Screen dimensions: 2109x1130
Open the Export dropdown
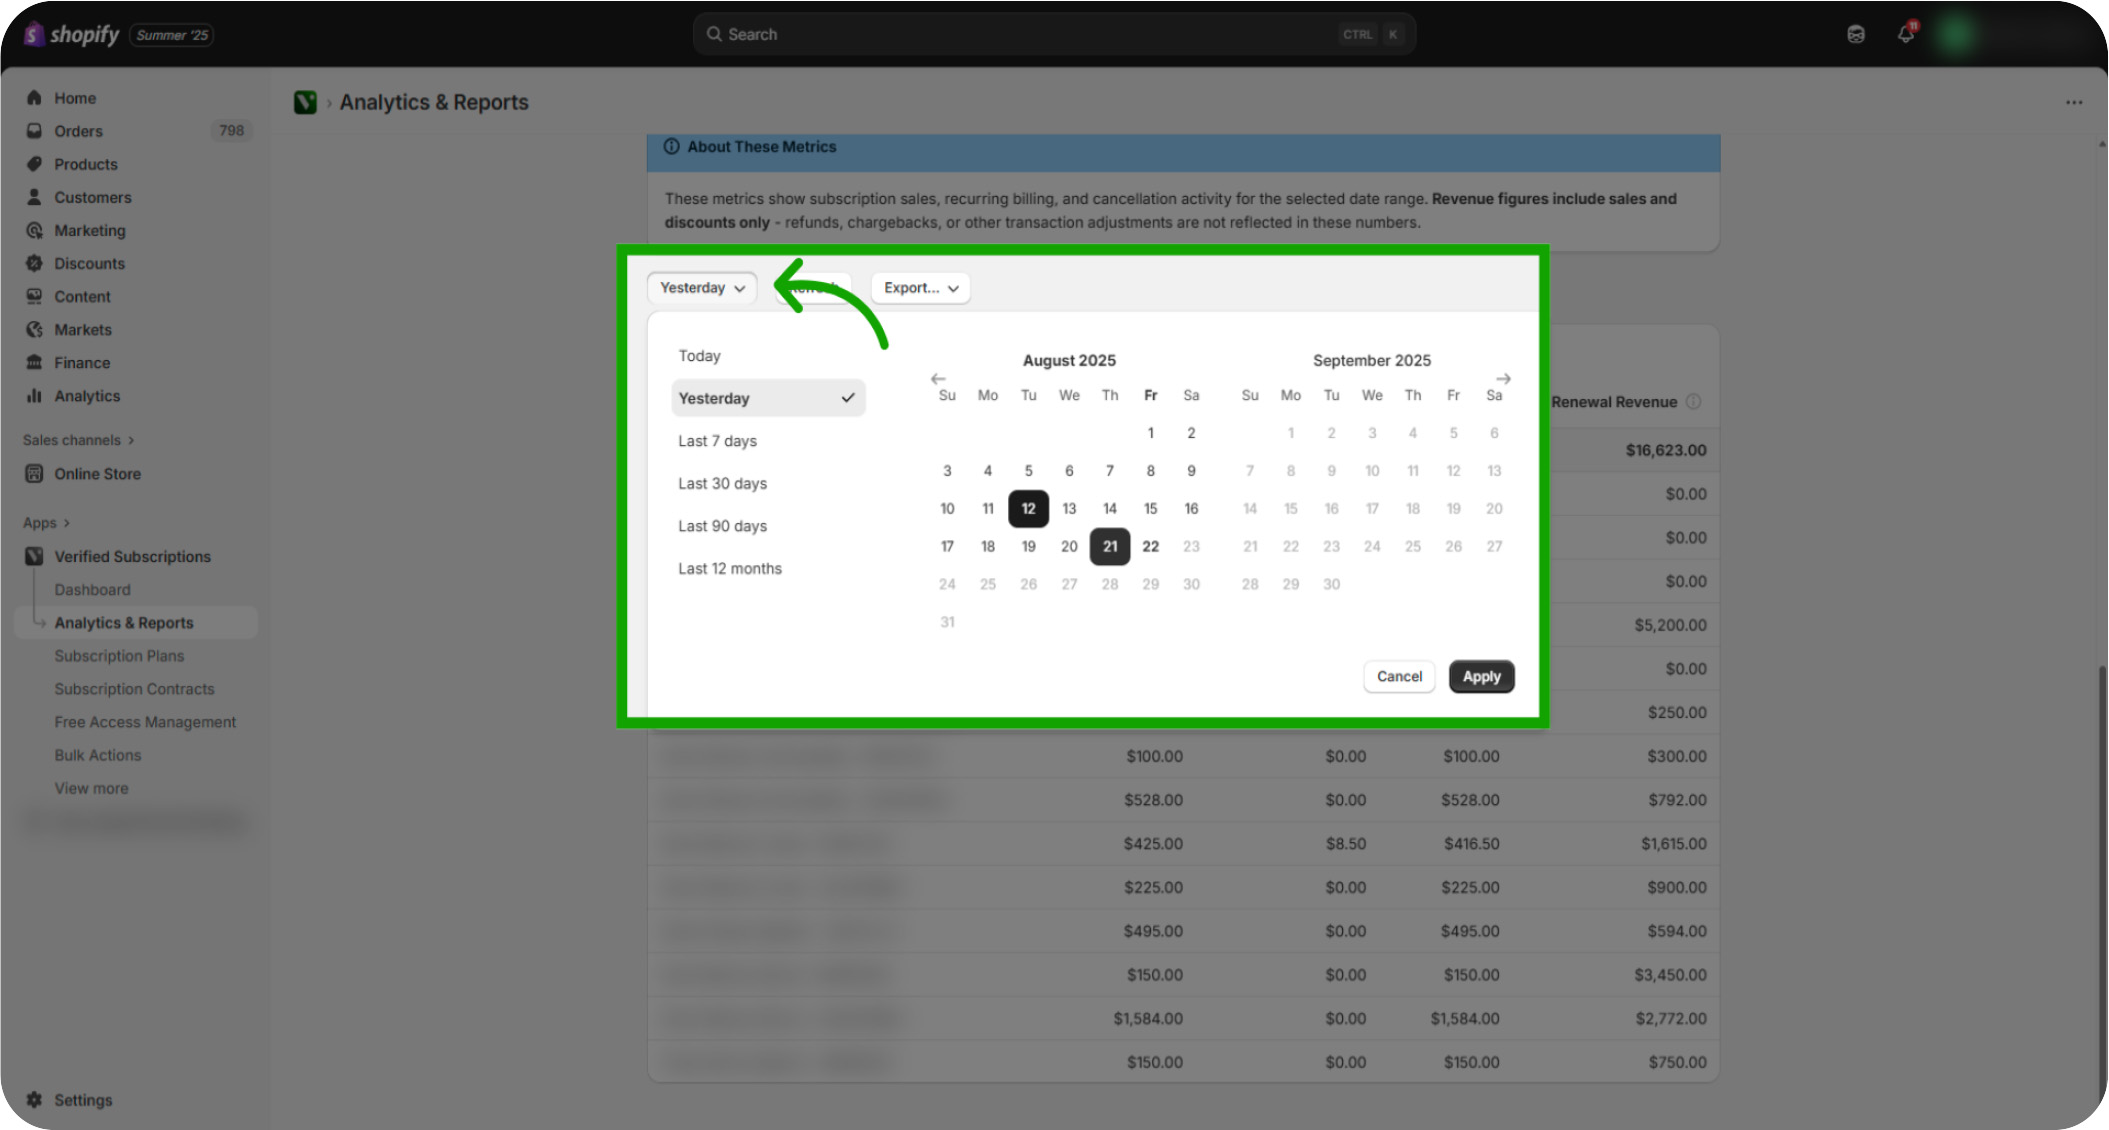click(921, 288)
